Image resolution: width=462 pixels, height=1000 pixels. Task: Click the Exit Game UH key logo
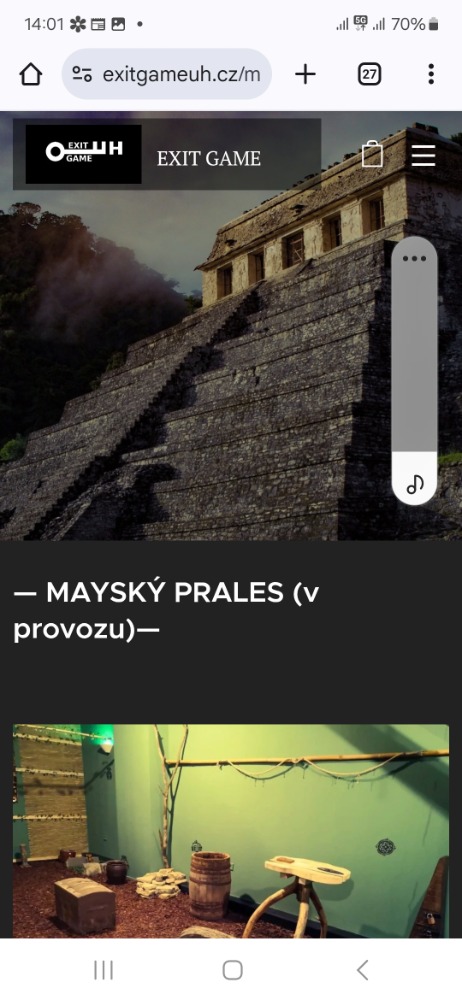coord(84,154)
